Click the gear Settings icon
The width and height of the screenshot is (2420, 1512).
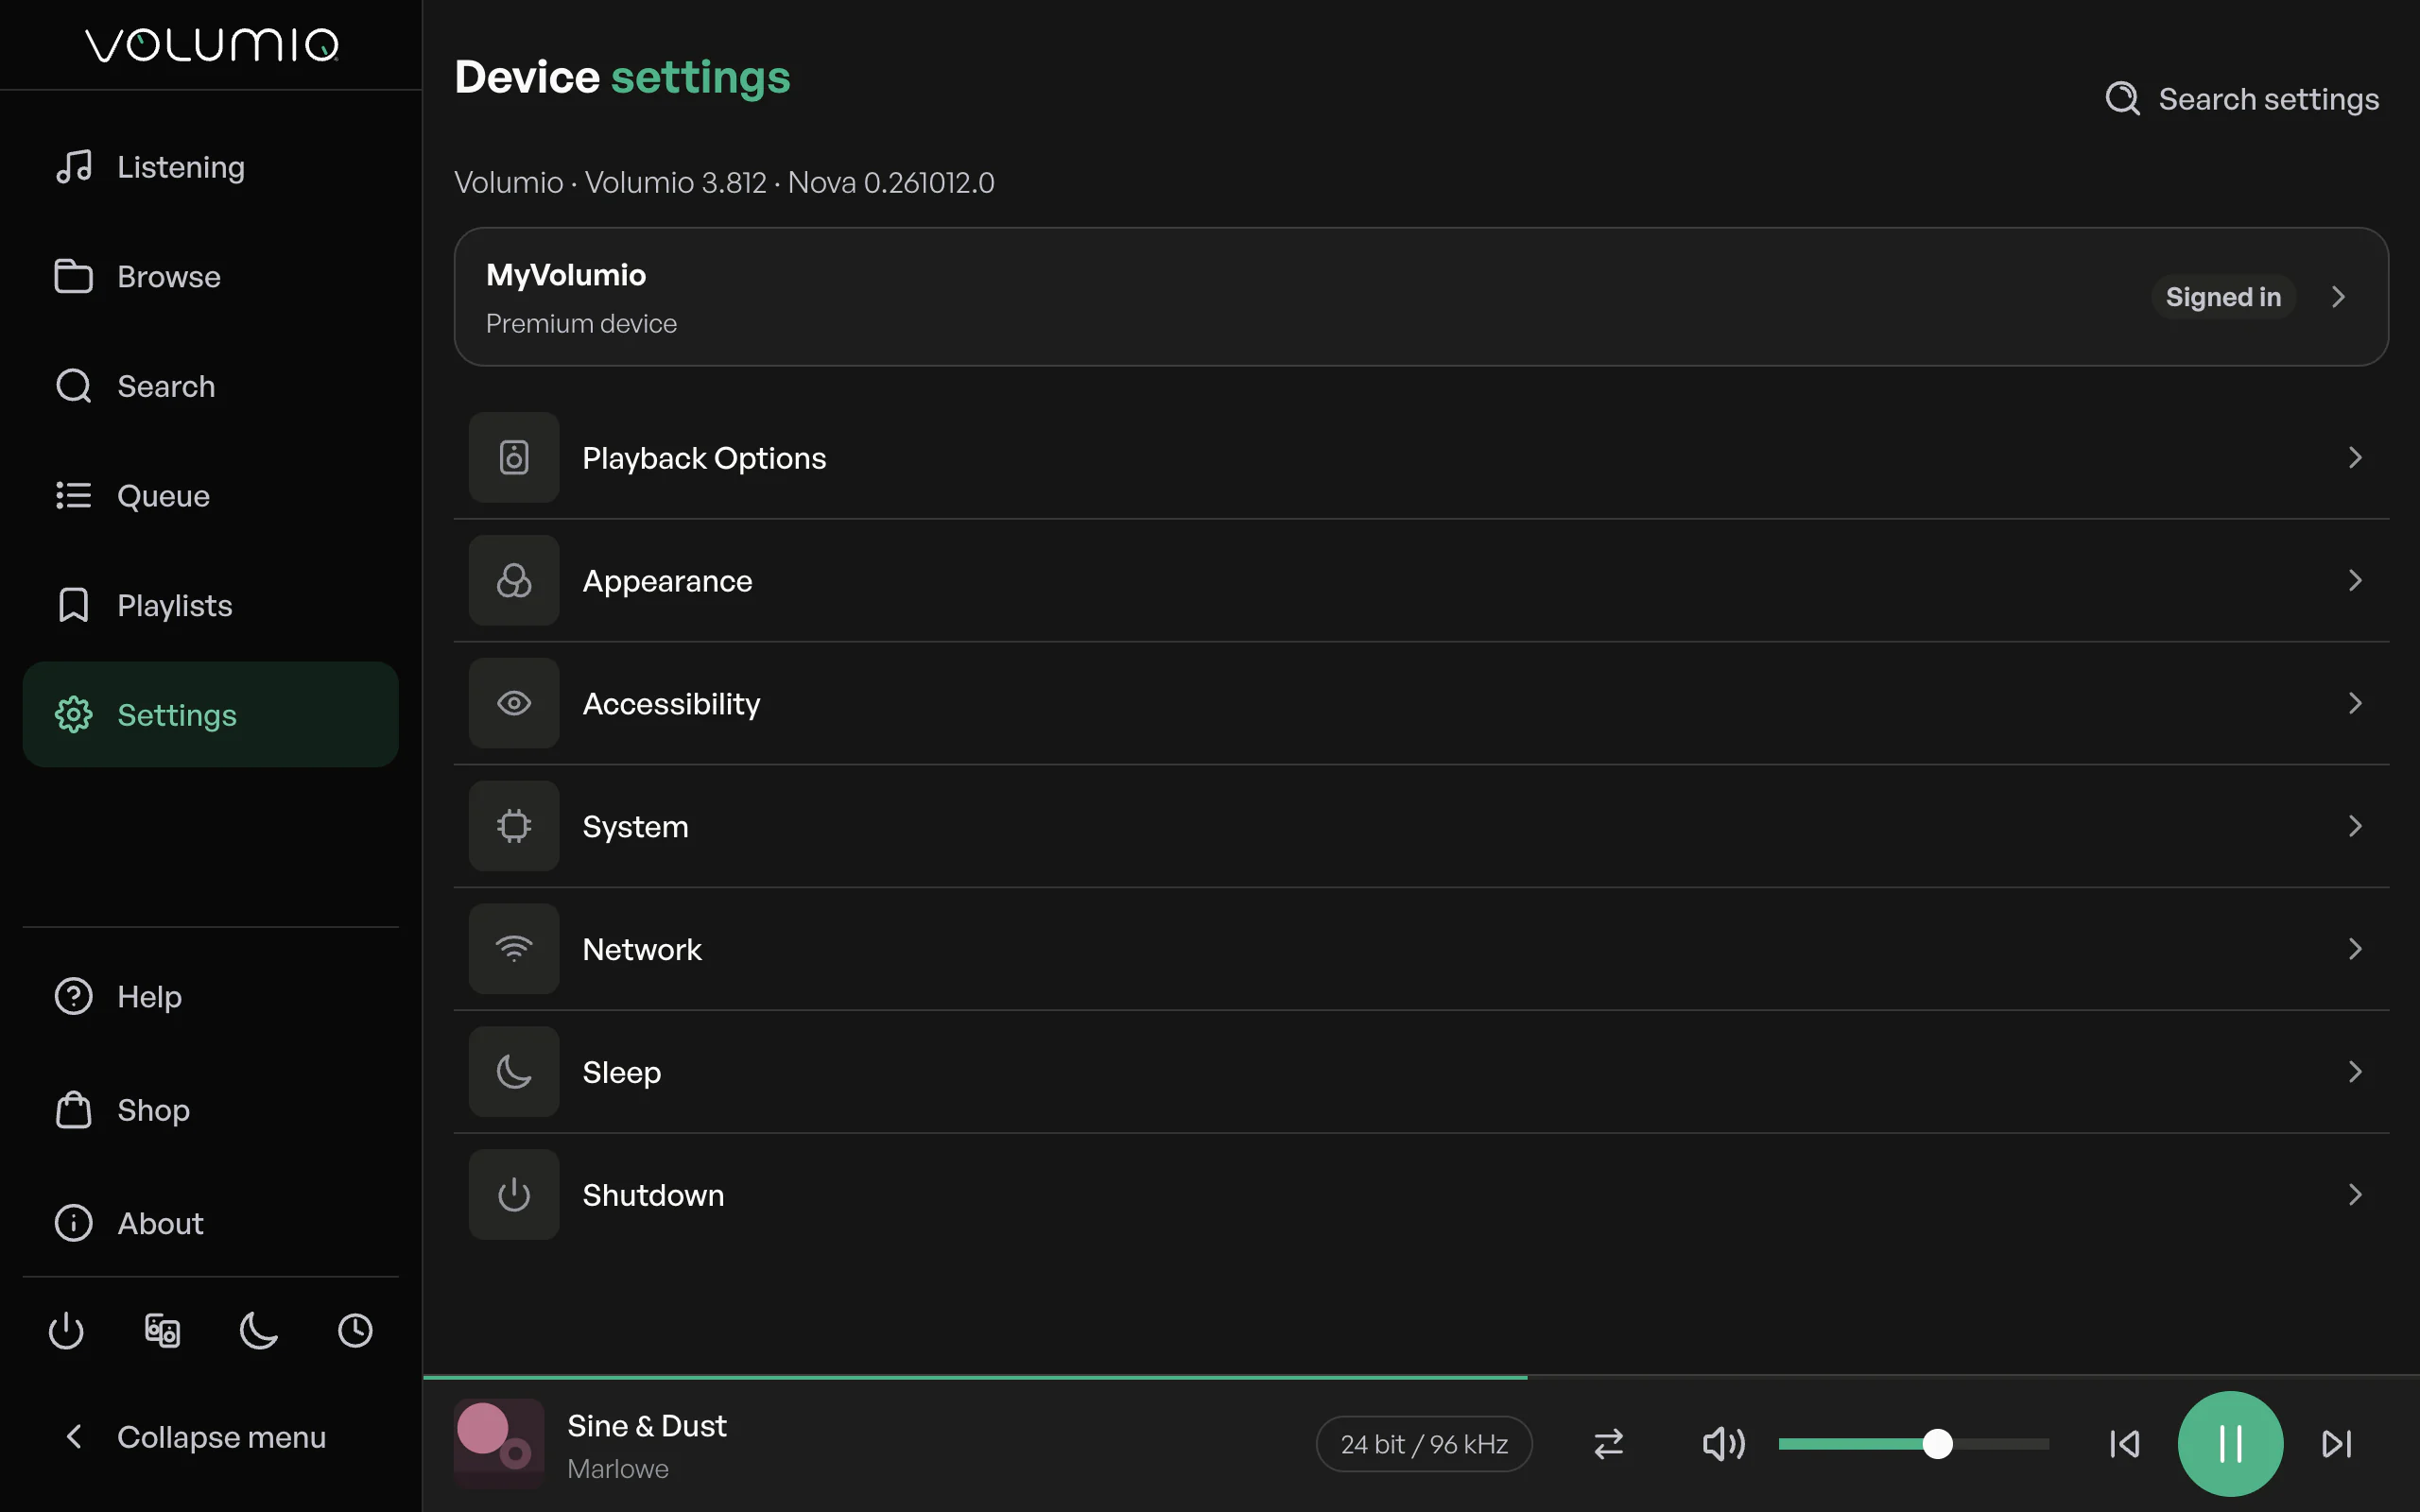(x=74, y=714)
